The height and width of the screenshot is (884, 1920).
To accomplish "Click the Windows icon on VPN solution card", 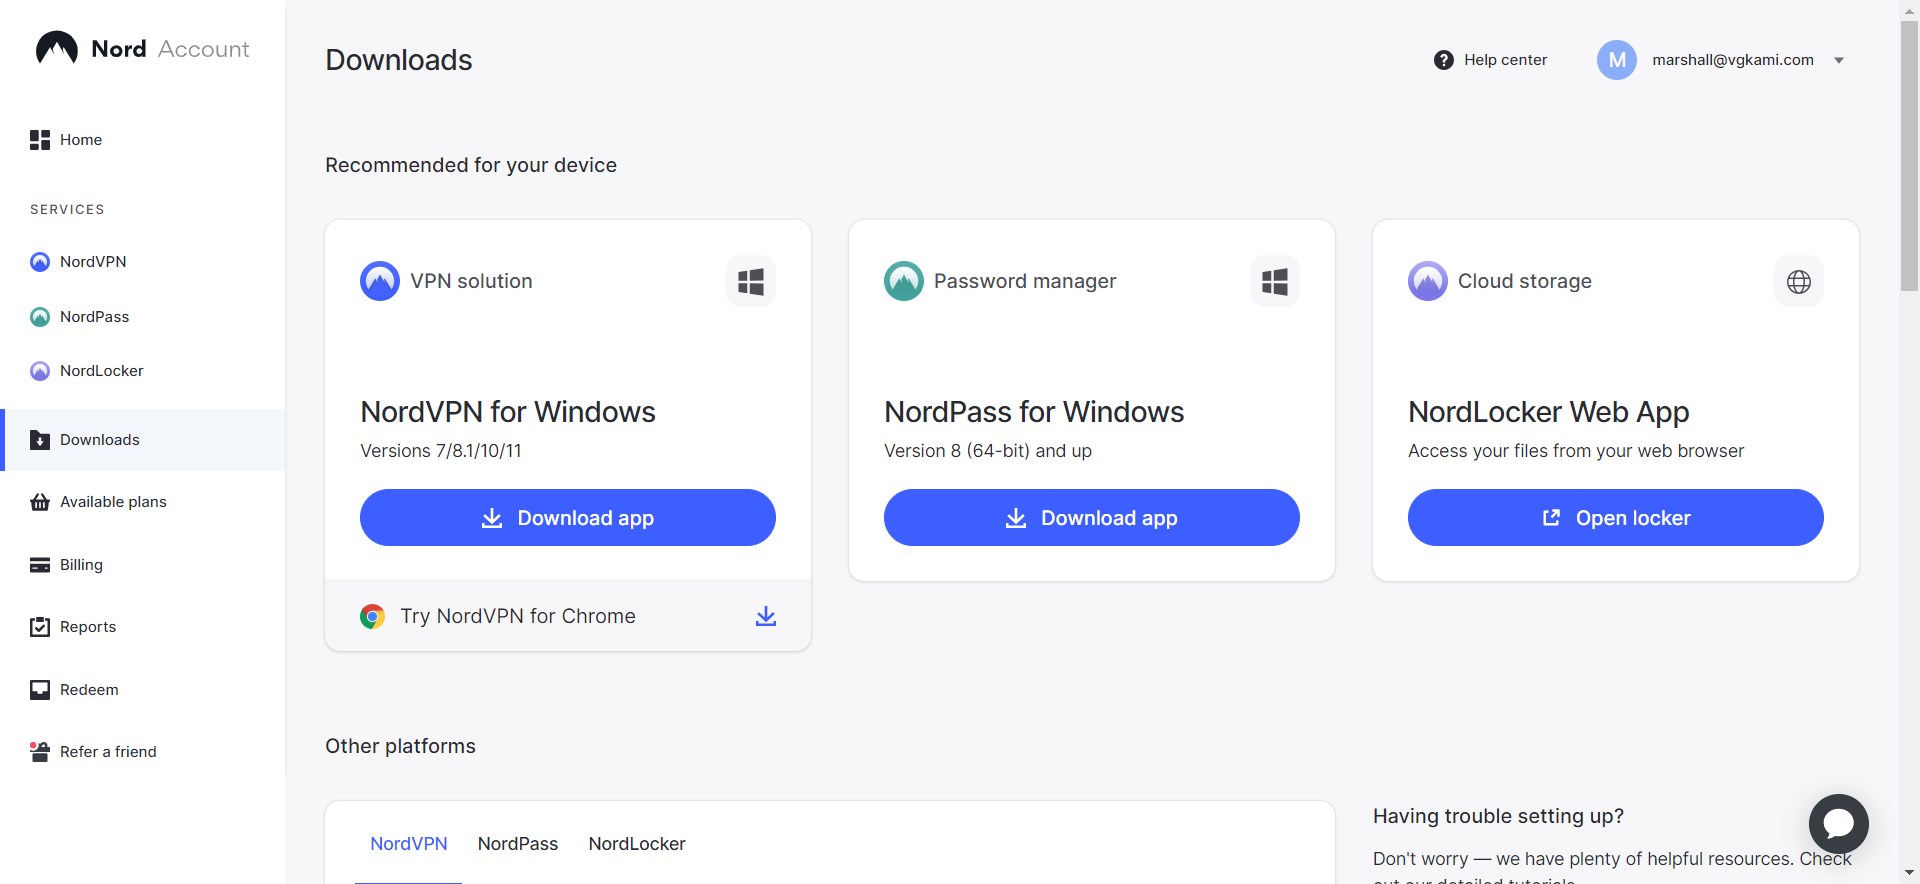I will tap(751, 282).
